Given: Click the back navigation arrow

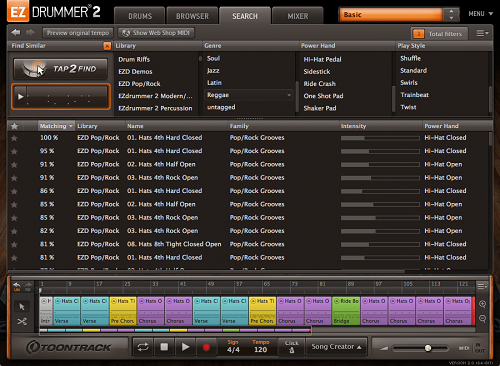Looking at the screenshot, I should pos(15,32).
